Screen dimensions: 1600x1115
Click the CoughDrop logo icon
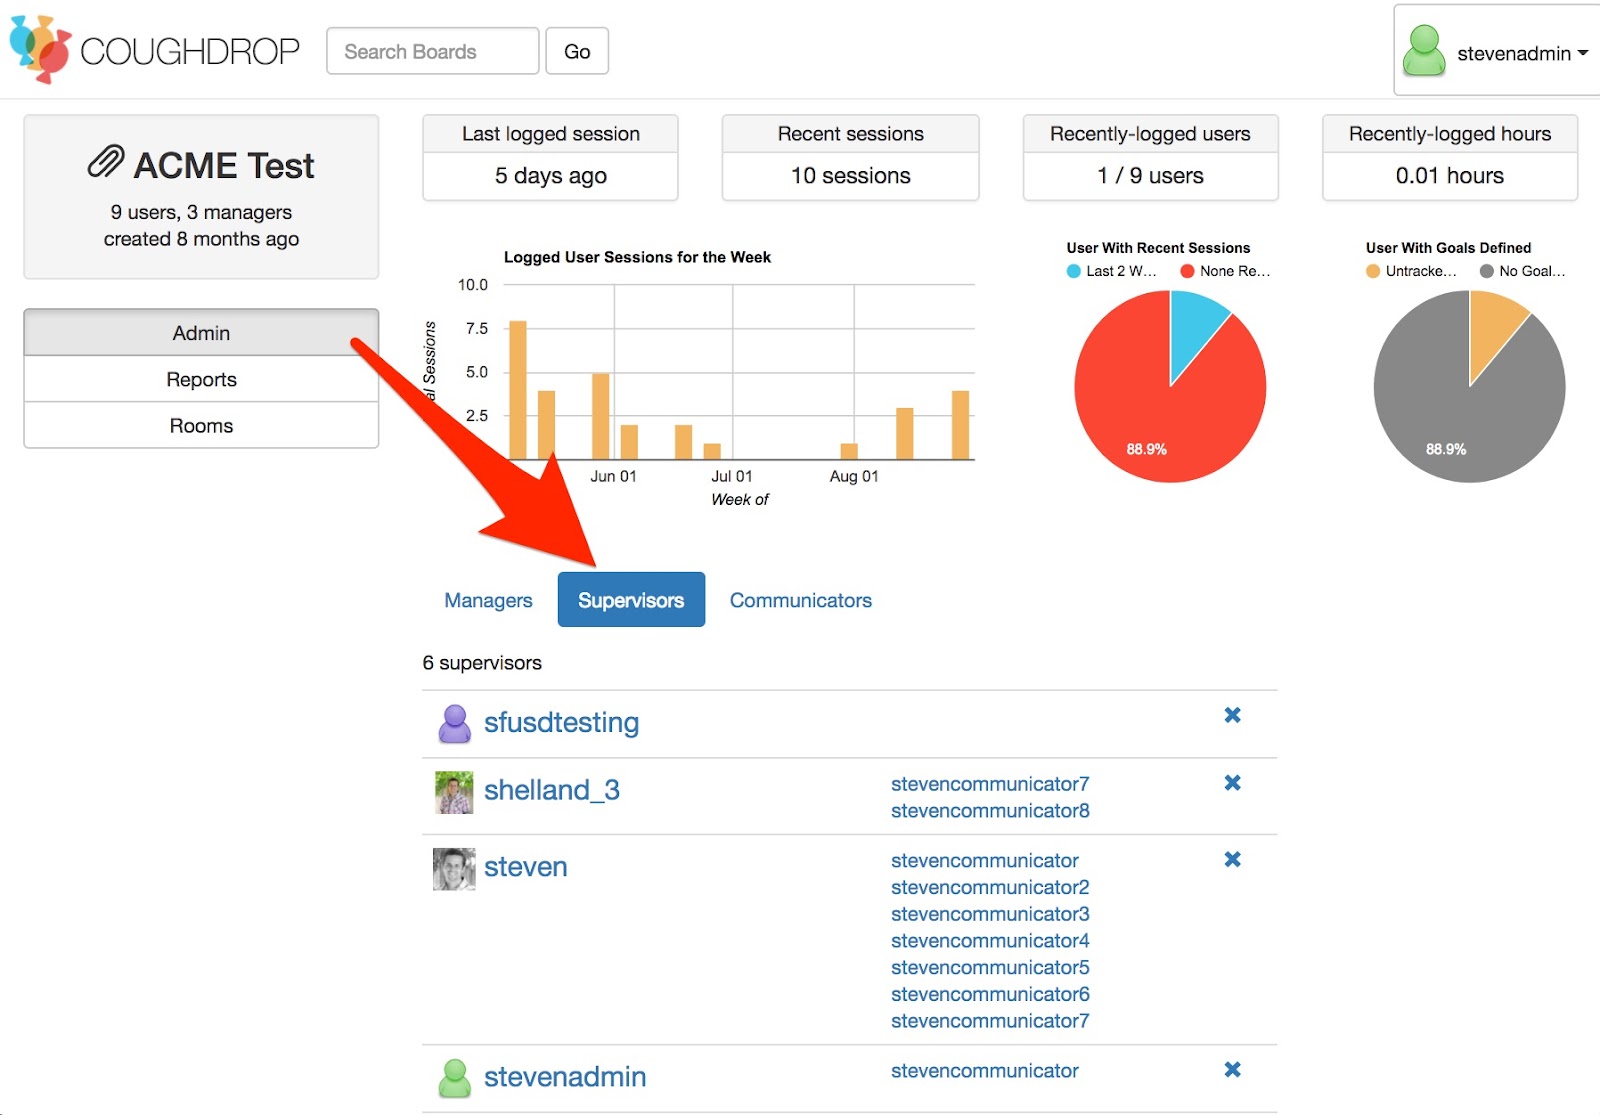(x=40, y=49)
